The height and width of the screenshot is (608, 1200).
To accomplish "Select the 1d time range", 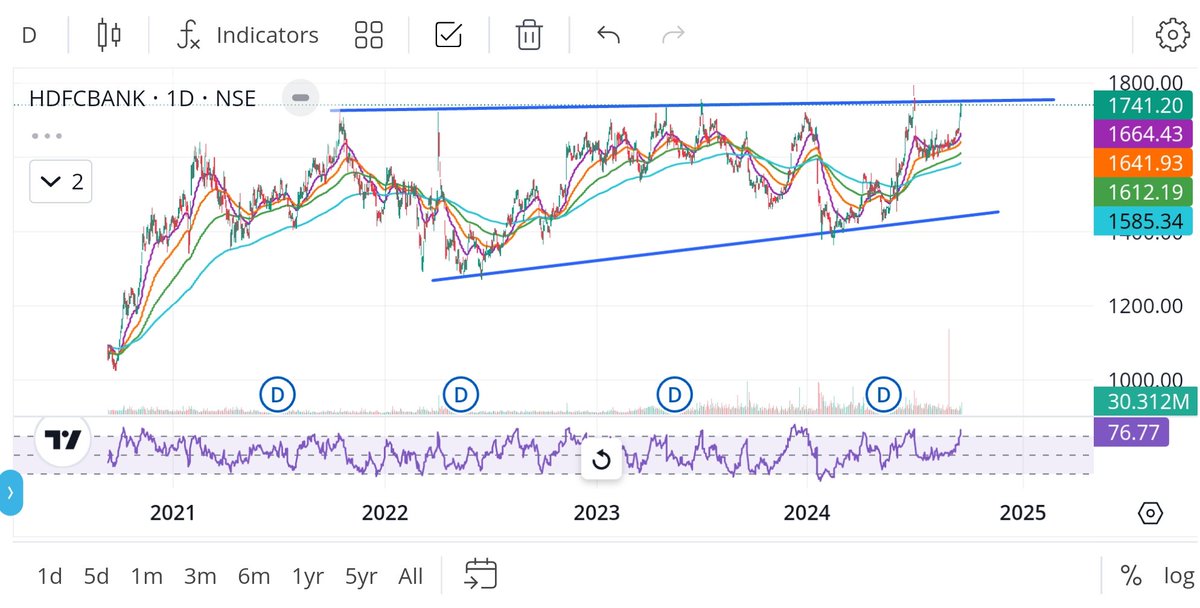I will pos(49,576).
